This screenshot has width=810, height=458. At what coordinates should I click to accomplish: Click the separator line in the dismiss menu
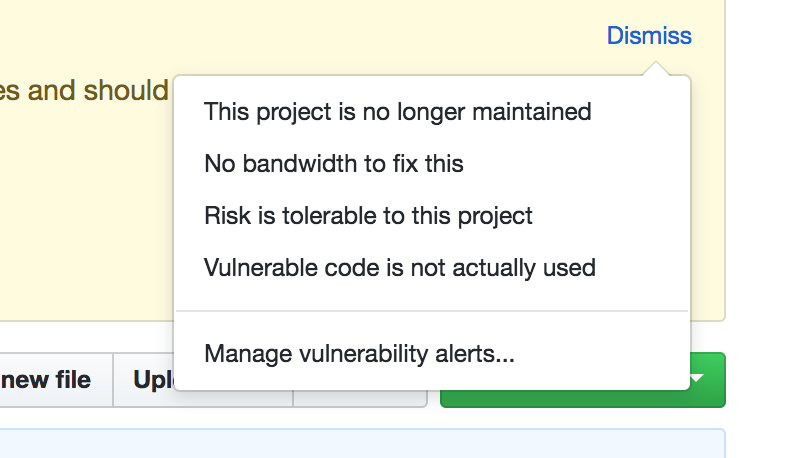coord(432,311)
